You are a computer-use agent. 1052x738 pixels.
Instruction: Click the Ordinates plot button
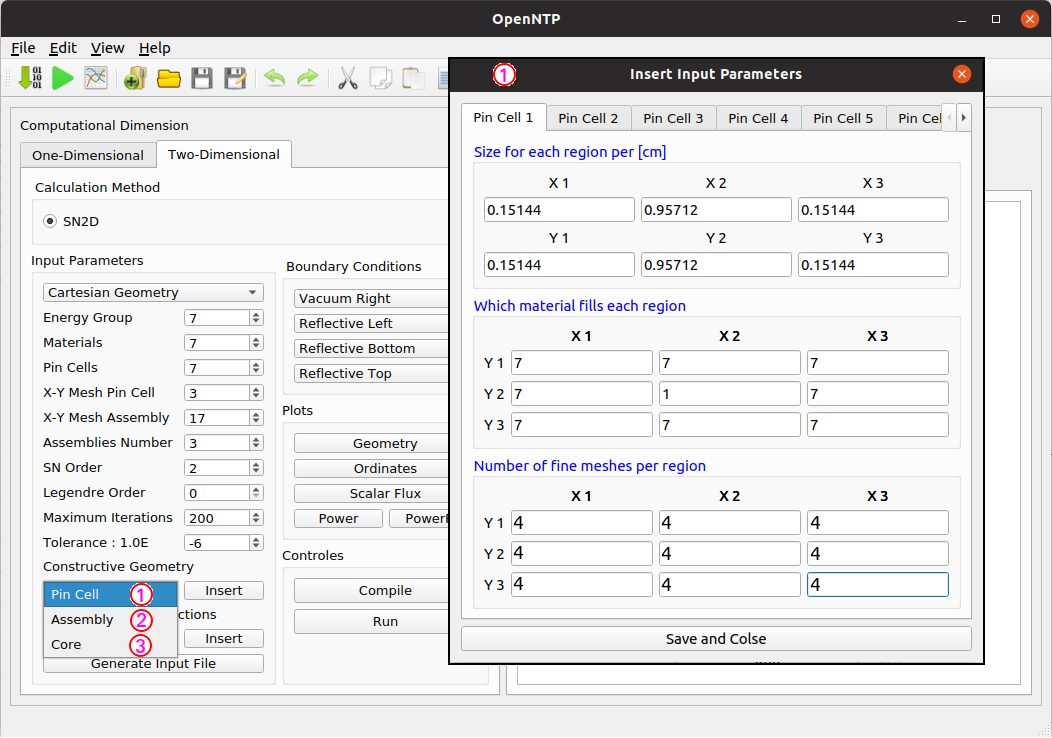(x=371, y=468)
